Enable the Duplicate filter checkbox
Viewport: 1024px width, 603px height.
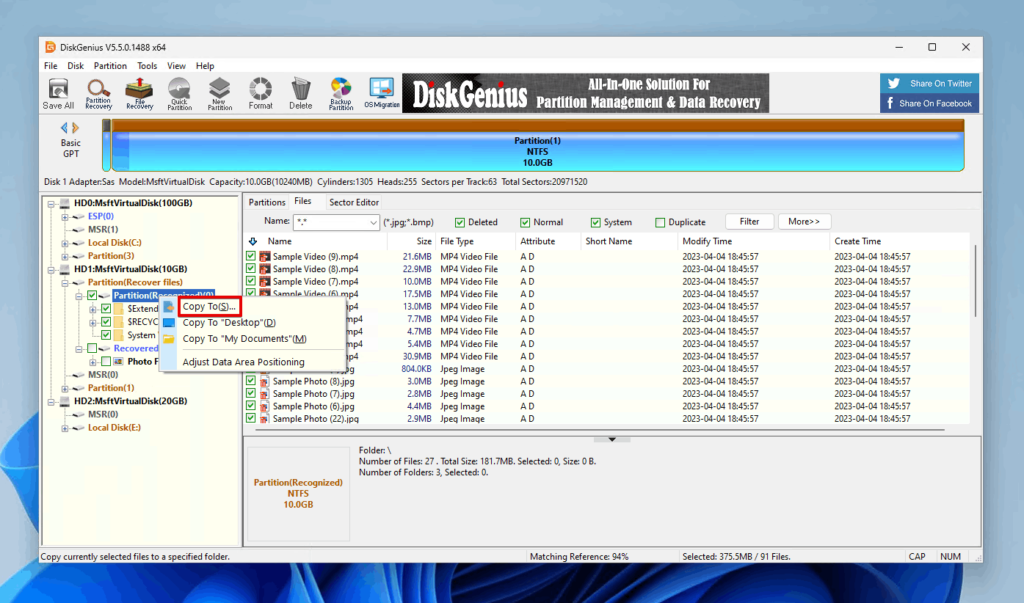(x=661, y=221)
